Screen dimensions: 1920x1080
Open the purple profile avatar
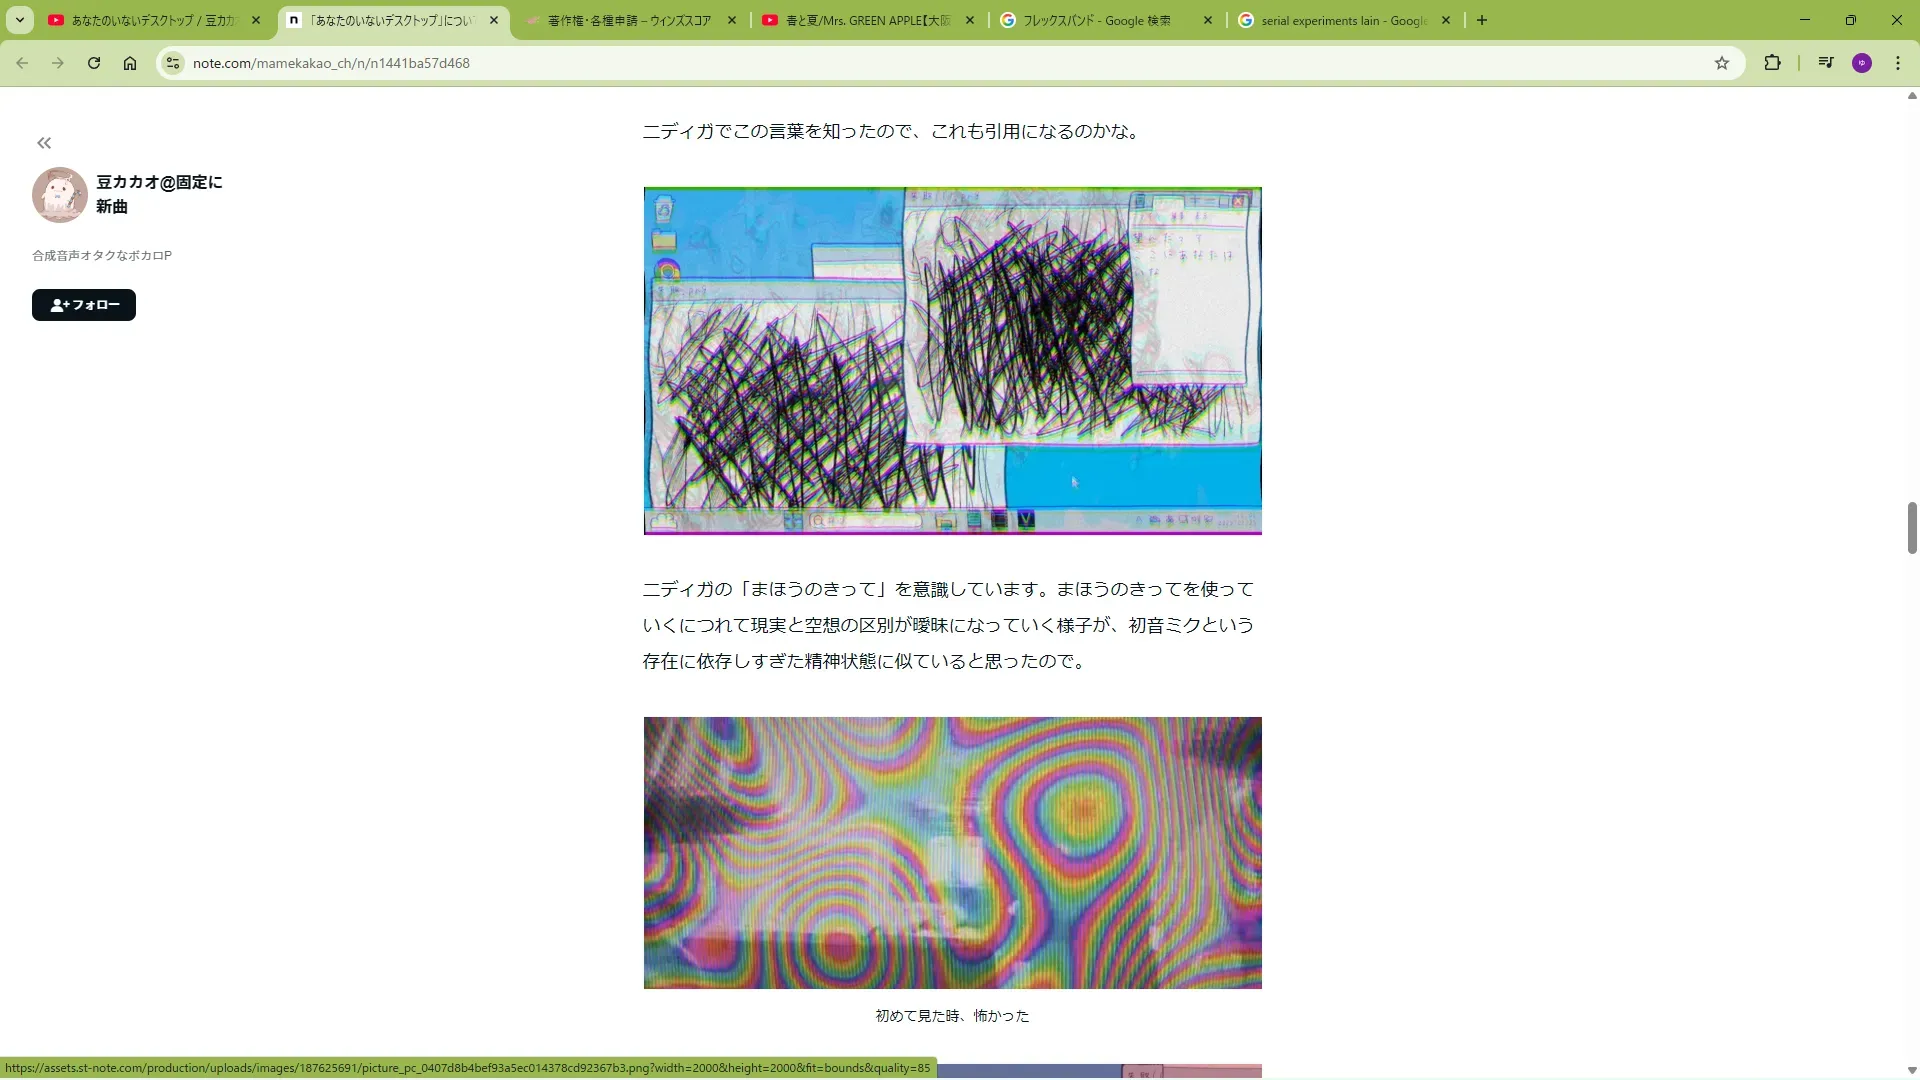(x=1861, y=63)
